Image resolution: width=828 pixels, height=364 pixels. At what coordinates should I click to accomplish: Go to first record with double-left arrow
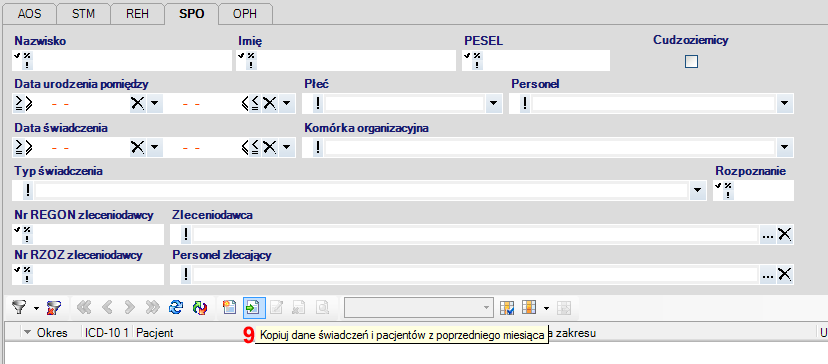click(83, 307)
